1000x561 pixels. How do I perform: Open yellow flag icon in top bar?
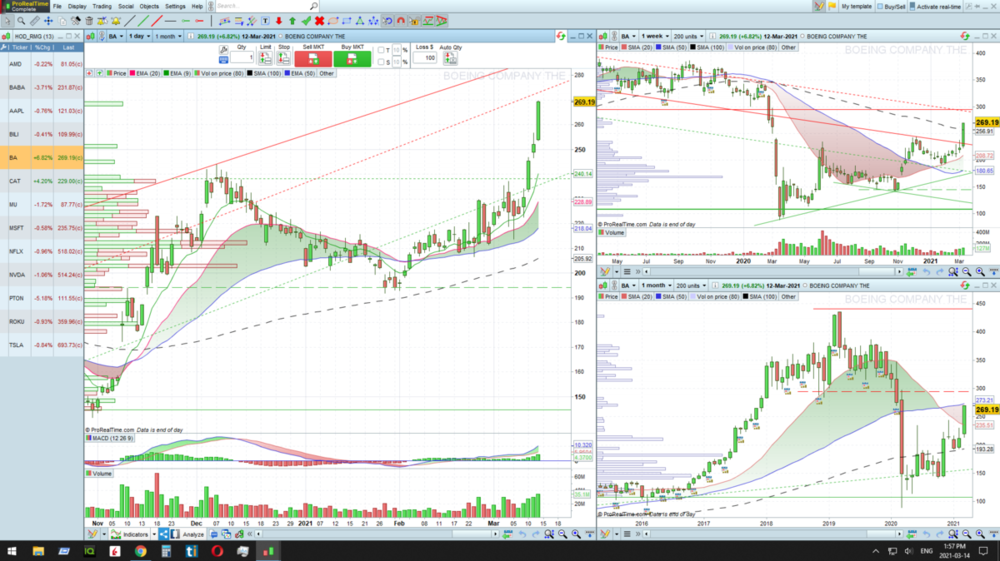(x=832, y=6)
